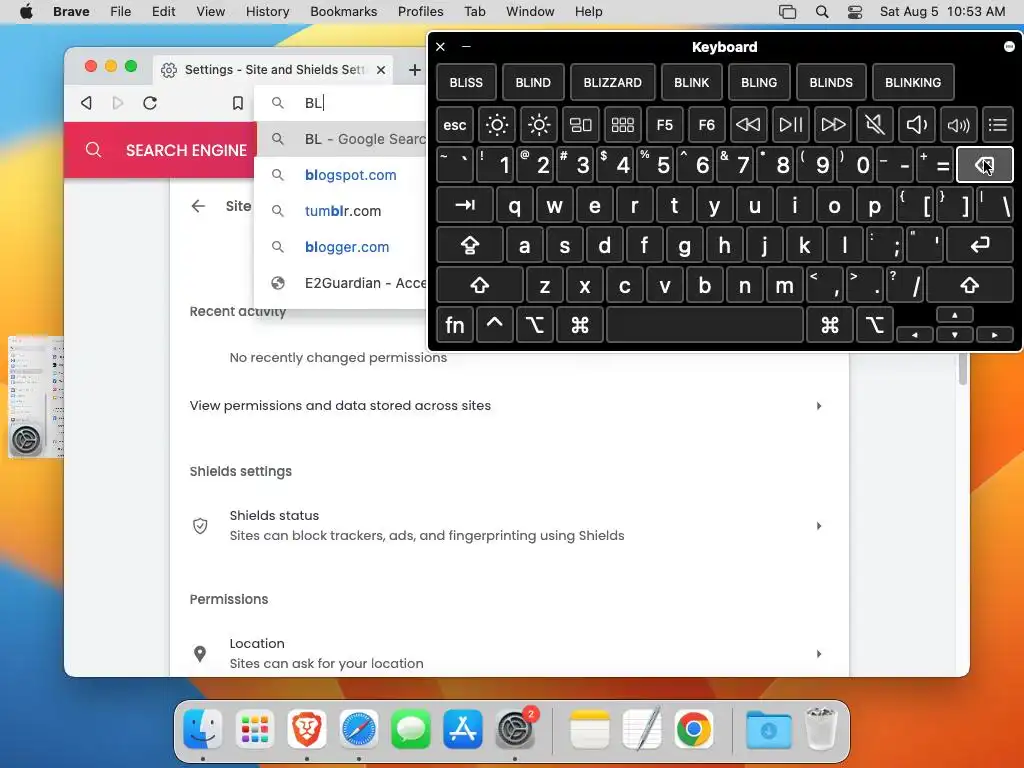Open Spotlight search in the menu bar
Viewport: 1024px width, 768px height.
point(822,12)
